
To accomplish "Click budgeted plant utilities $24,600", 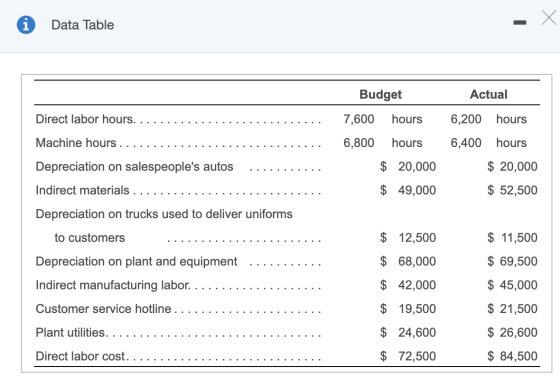I will pos(408,332).
